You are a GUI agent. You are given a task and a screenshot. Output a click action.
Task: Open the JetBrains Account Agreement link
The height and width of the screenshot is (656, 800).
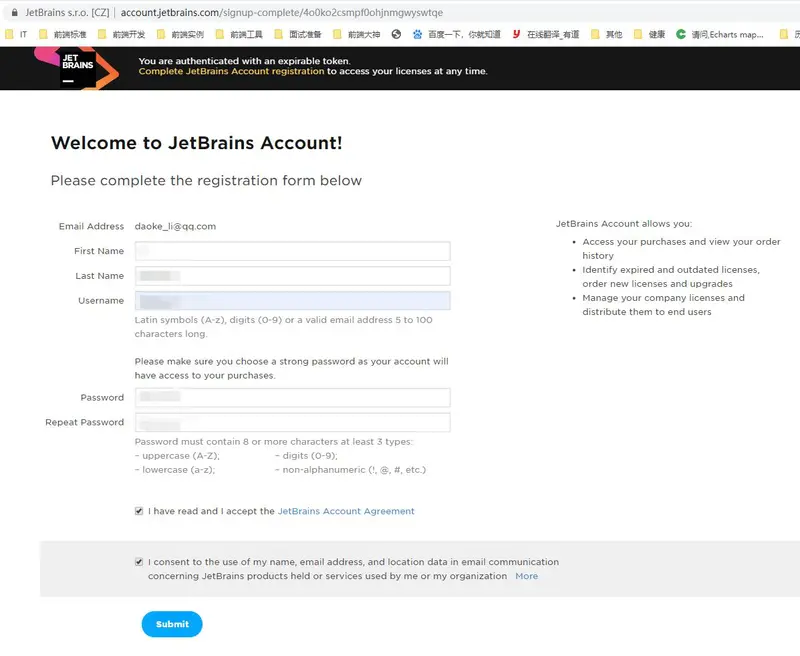tap(346, 511)
